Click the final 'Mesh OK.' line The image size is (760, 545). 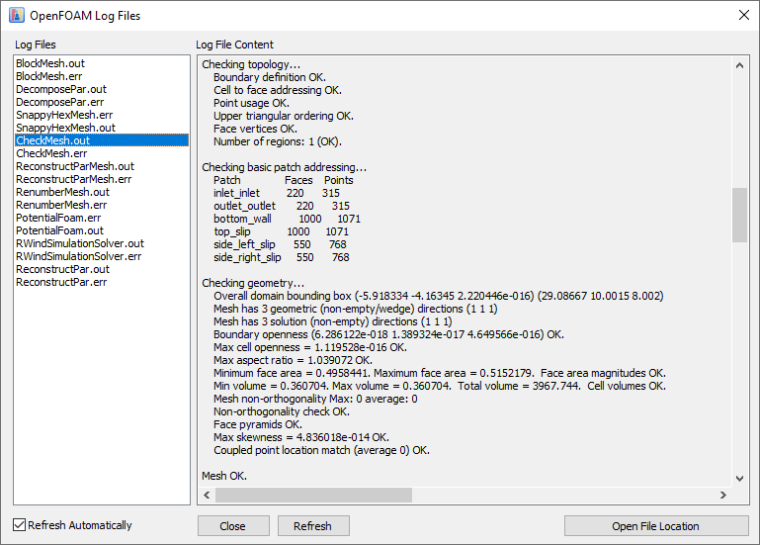224,476
